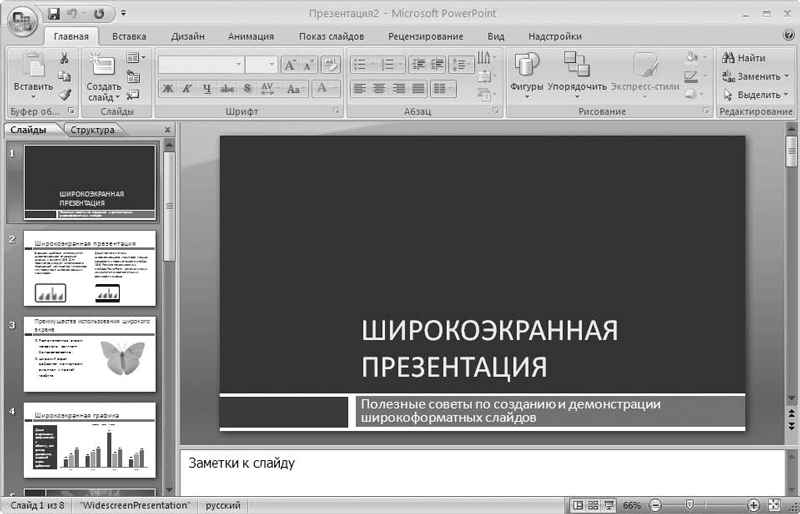Open the Вставка ribbon tab
800x514 pixels.
pos(129,37)
